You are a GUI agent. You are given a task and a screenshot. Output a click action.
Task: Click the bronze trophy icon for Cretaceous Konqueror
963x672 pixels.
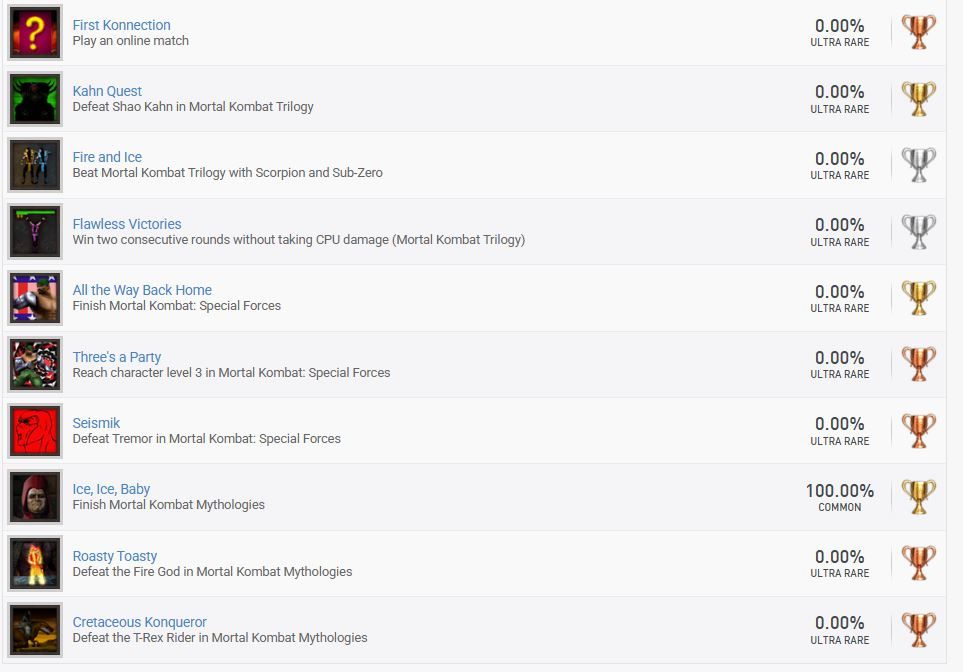click(918, 629)
